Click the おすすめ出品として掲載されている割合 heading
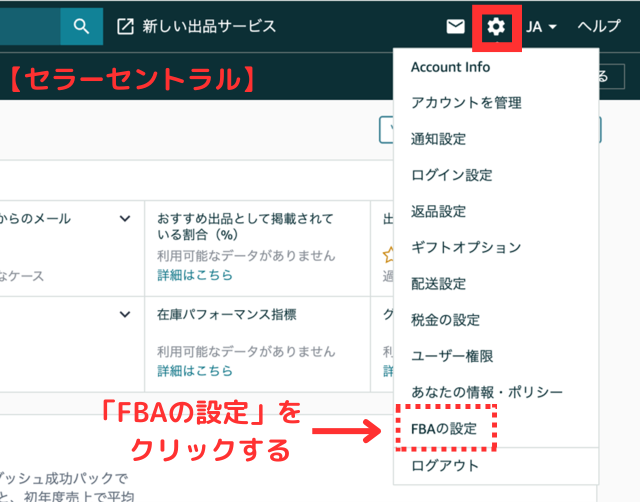The image size is (640, 502). [x=245, y=227]
